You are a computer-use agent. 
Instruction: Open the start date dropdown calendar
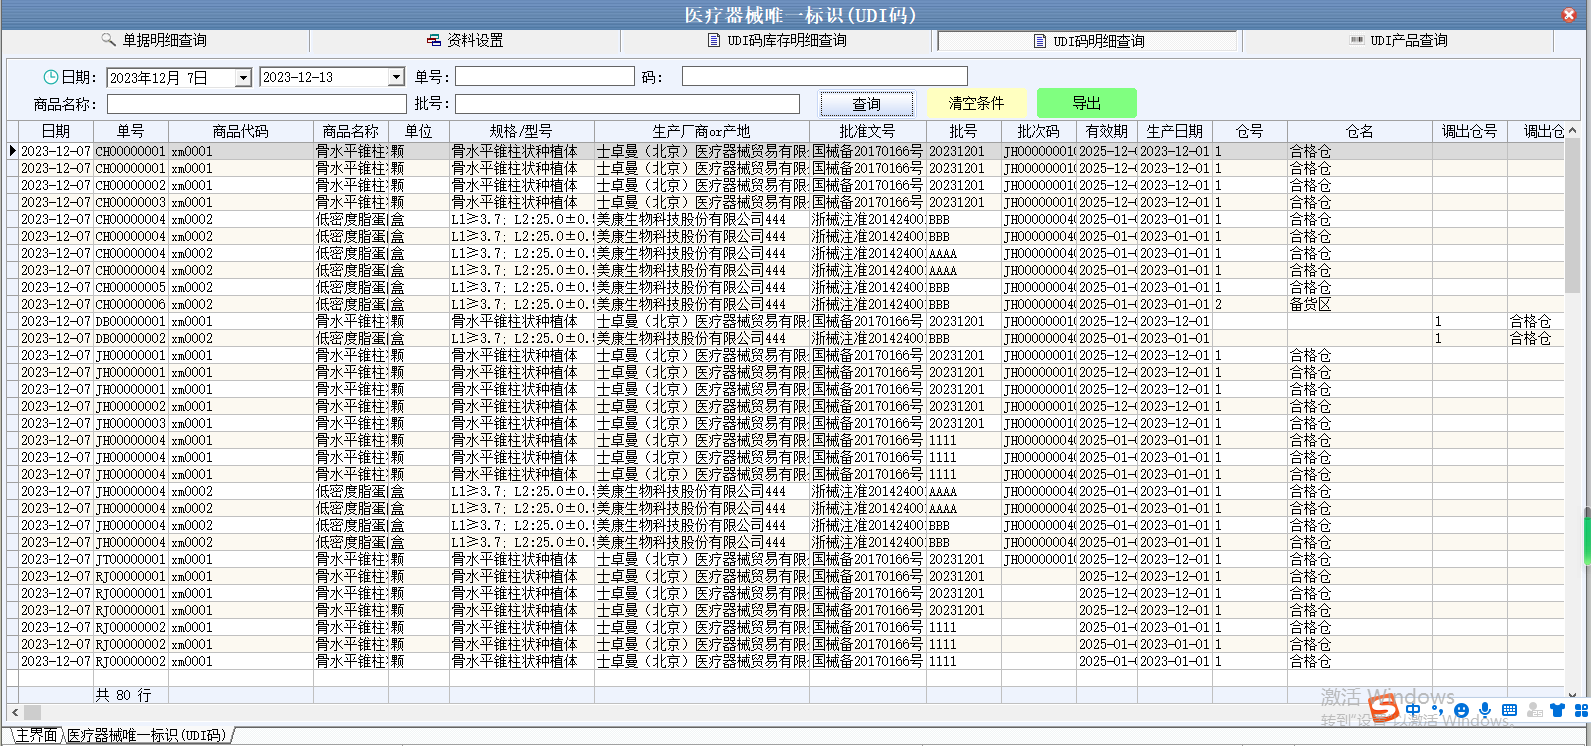click(242, 78)
